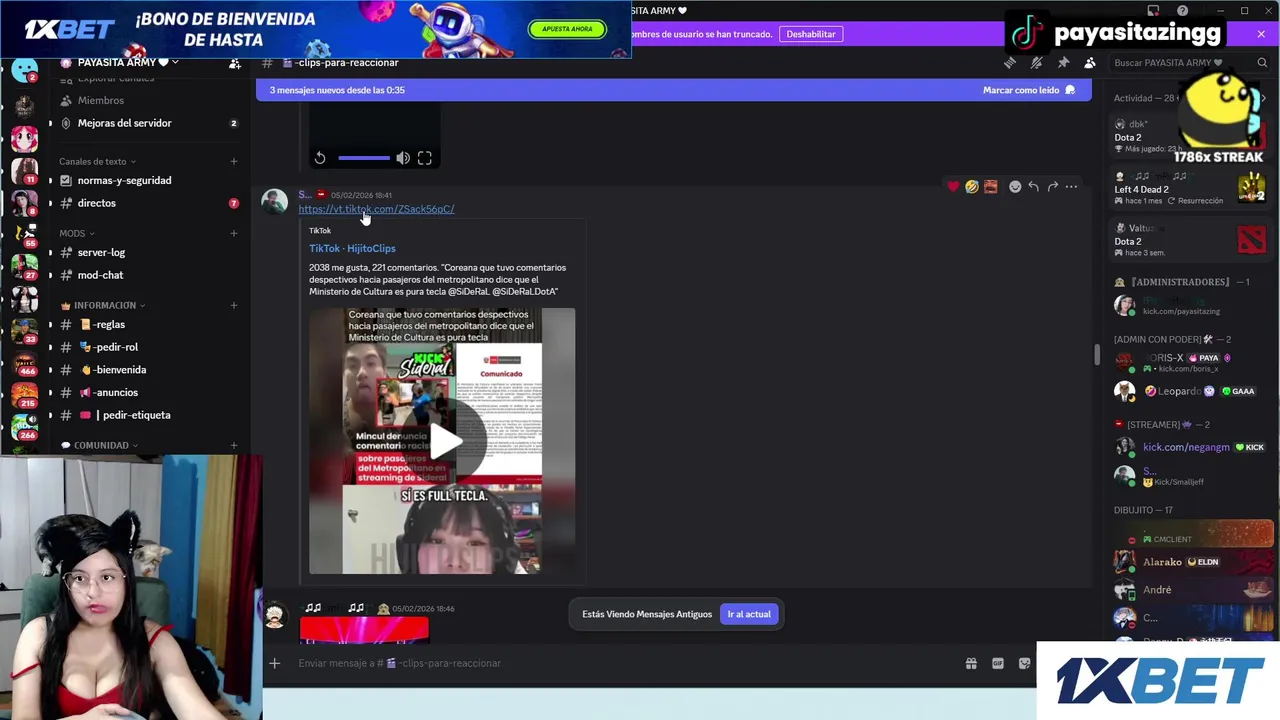Click the chat scrollbar thumb

(x=1097, y=355)
